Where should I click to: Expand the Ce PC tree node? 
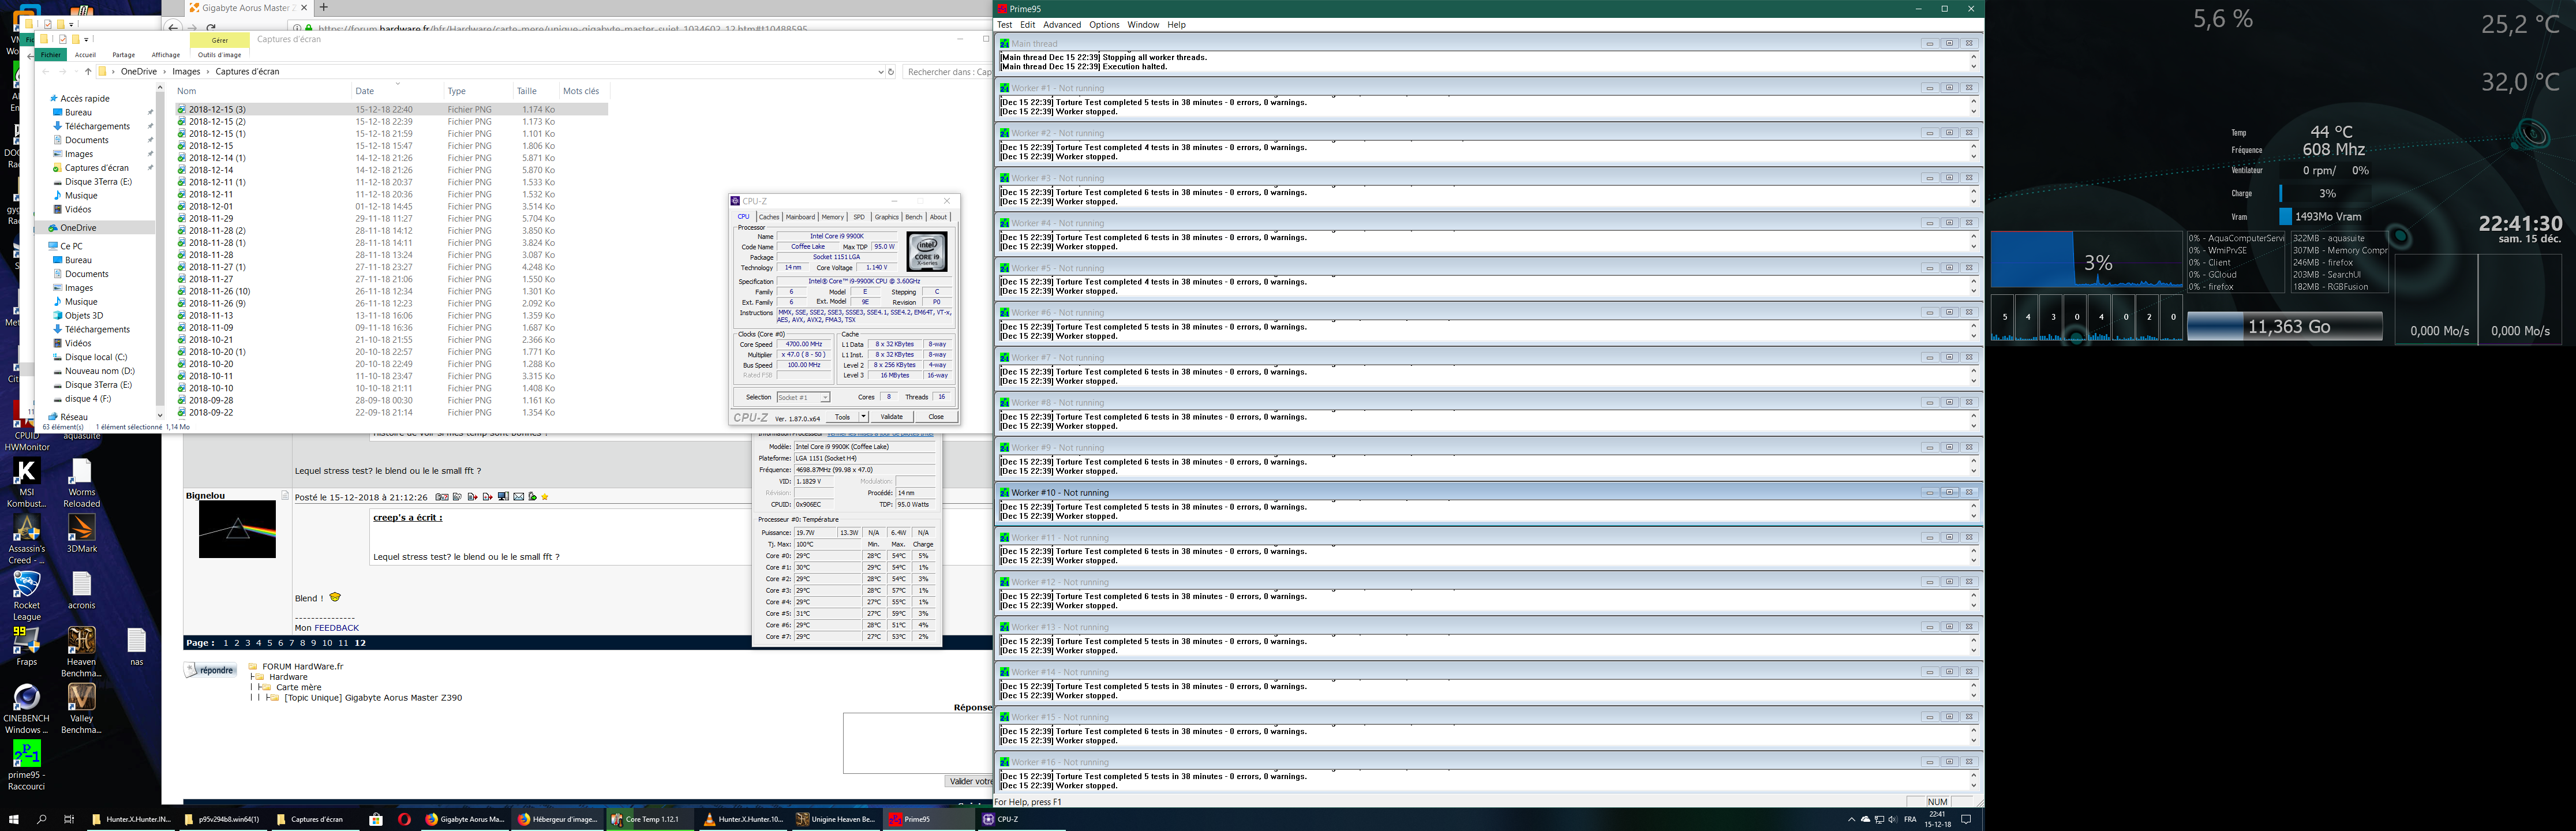(x=43, y=246)
